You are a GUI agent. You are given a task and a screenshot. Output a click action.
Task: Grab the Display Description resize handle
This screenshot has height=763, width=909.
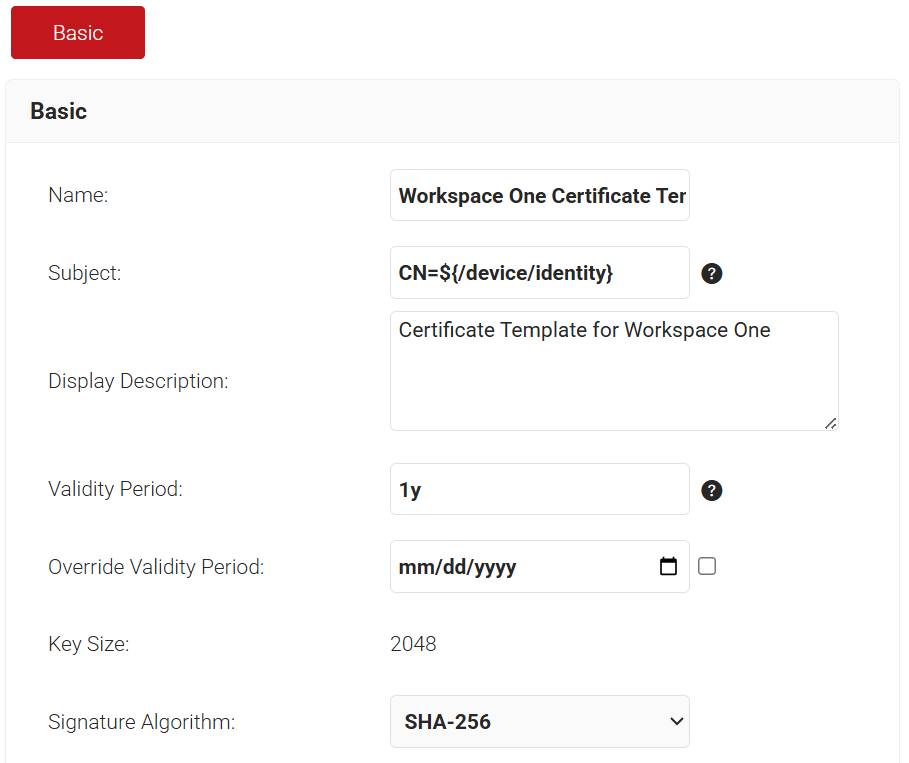pos(831,423)
